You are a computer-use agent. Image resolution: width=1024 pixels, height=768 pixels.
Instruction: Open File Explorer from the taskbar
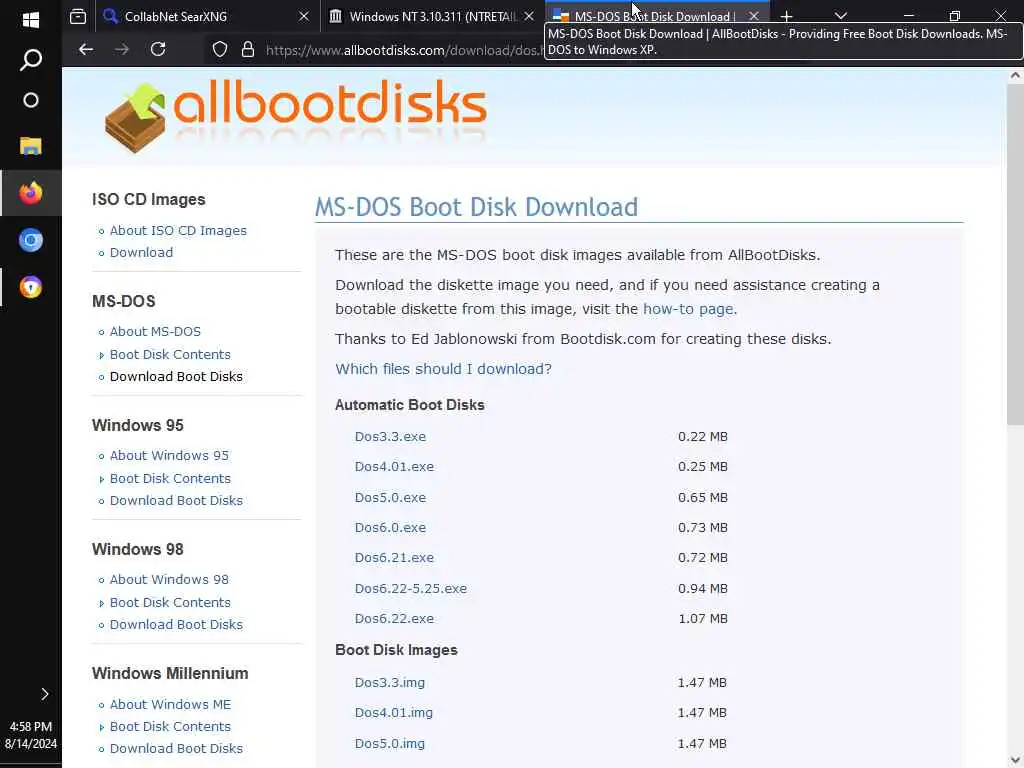pos(31,146)
